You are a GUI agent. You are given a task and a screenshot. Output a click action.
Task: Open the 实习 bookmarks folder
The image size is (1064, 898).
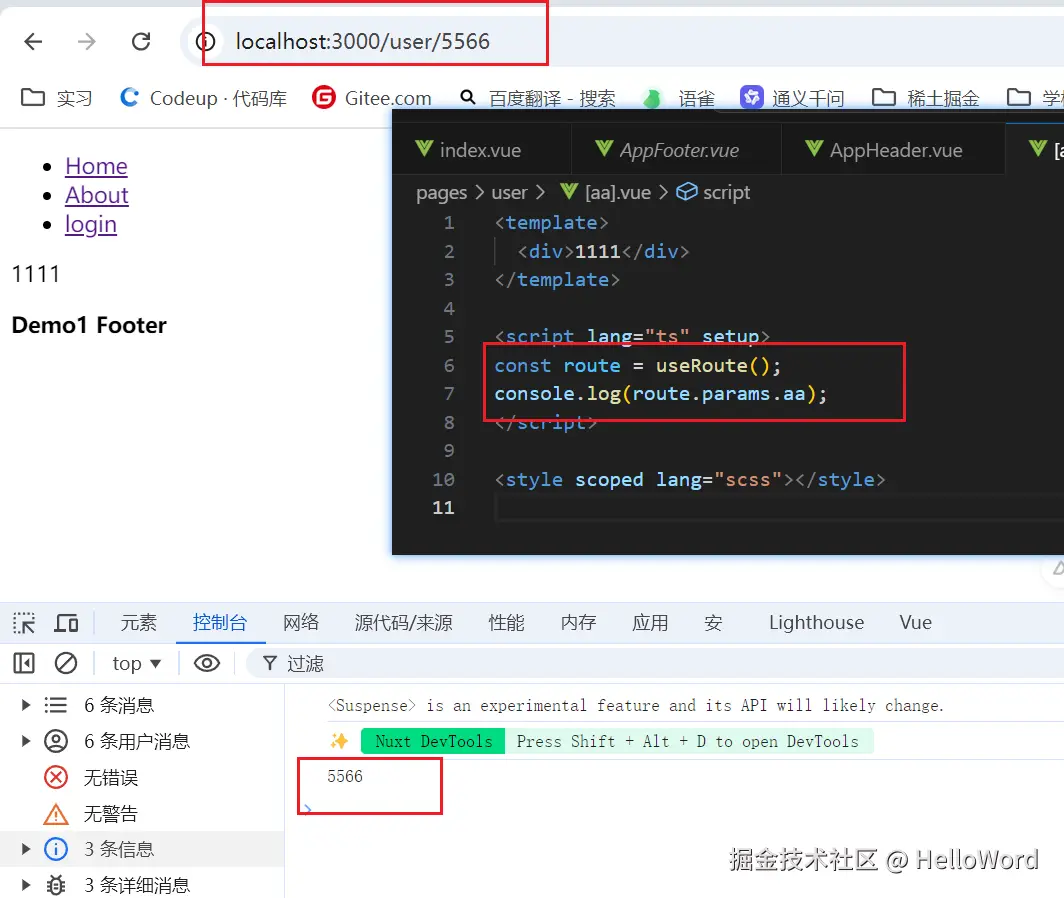pos(56,98)
